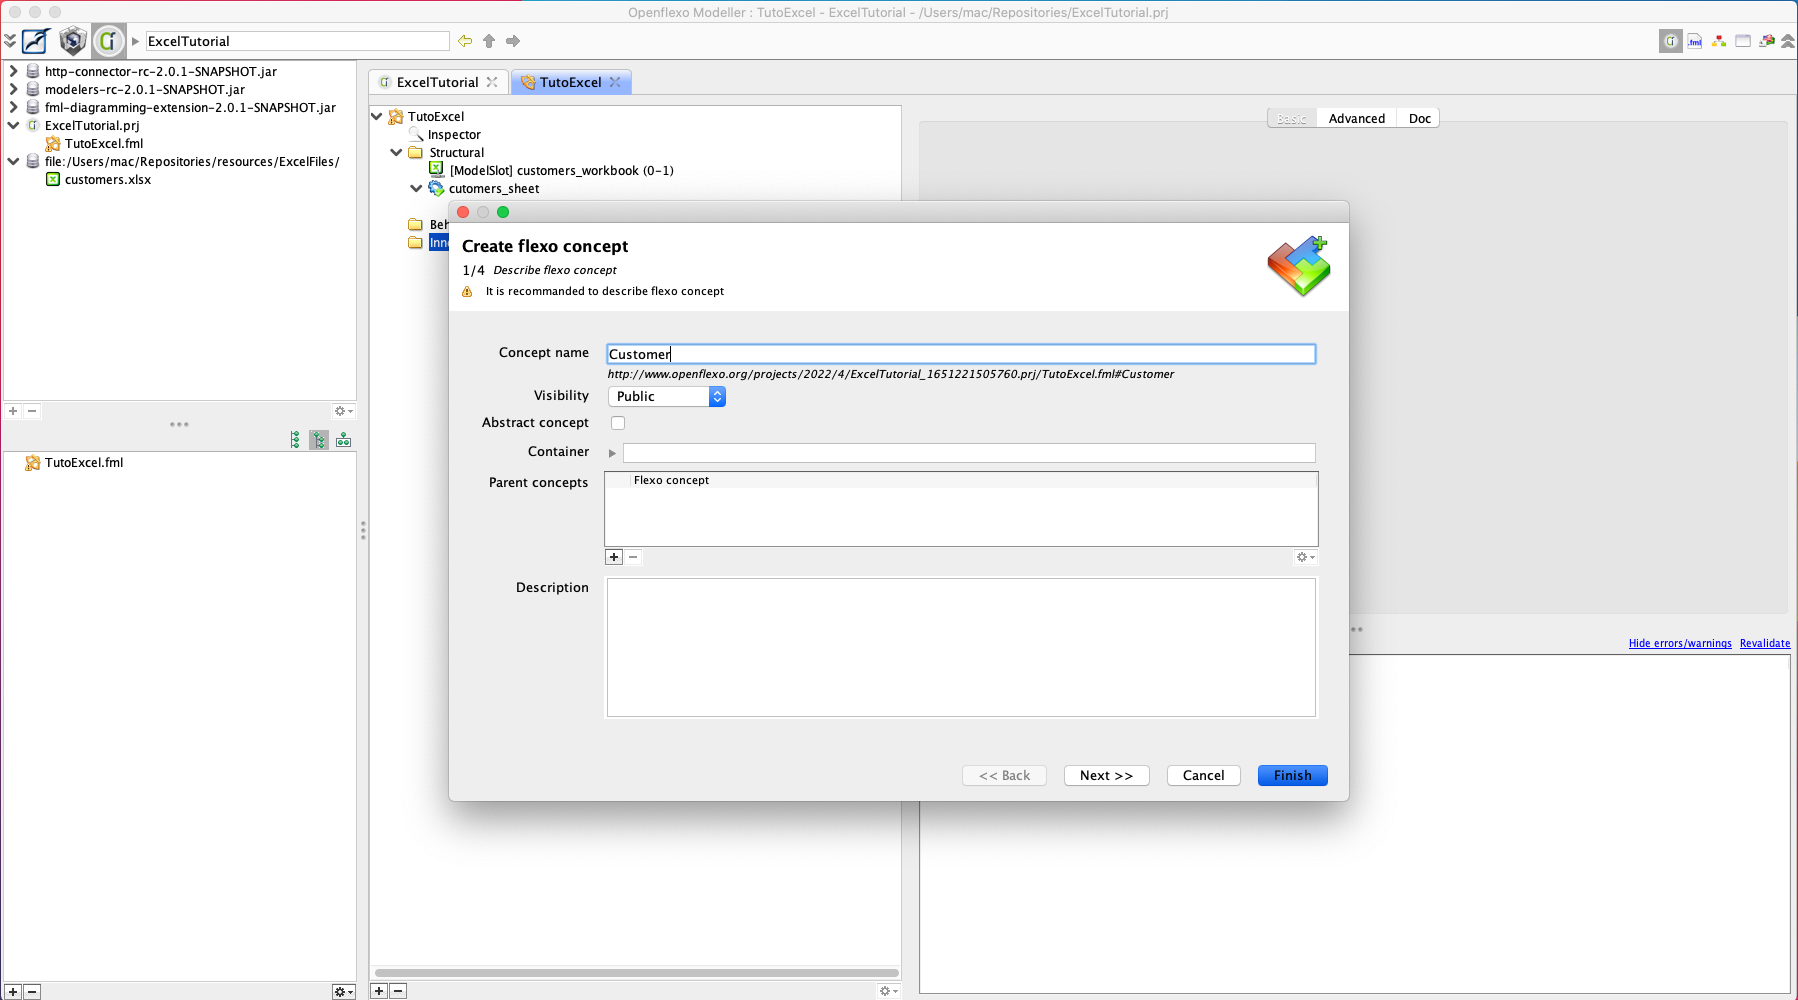
Task: Click the ExcelTutorial path field in toolbar
Action: 298,41
